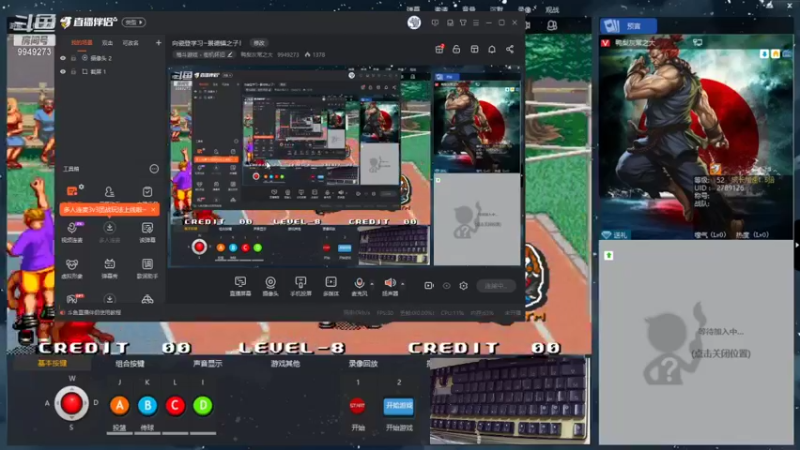Select 组合按键 tab in game window
The width and height of the screenshot is (800, 450).
click(130, 363)
